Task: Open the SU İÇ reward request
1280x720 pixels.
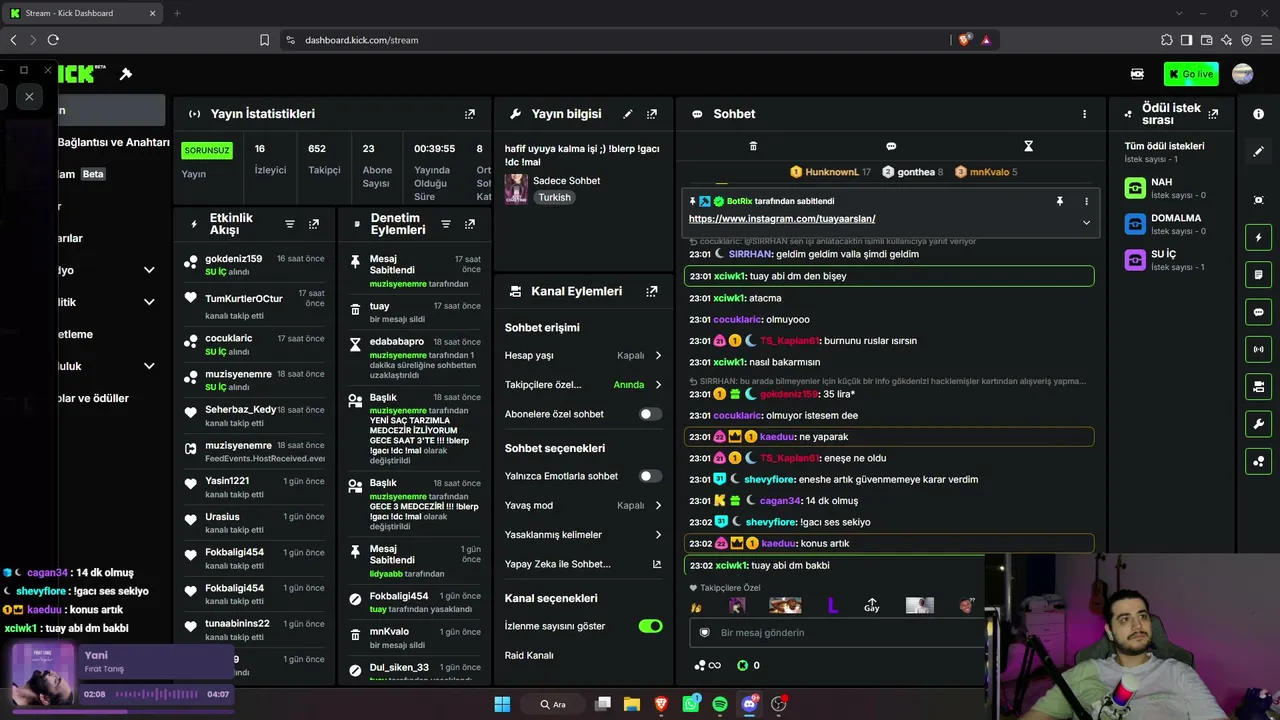Action: [x=1172, y=260]
